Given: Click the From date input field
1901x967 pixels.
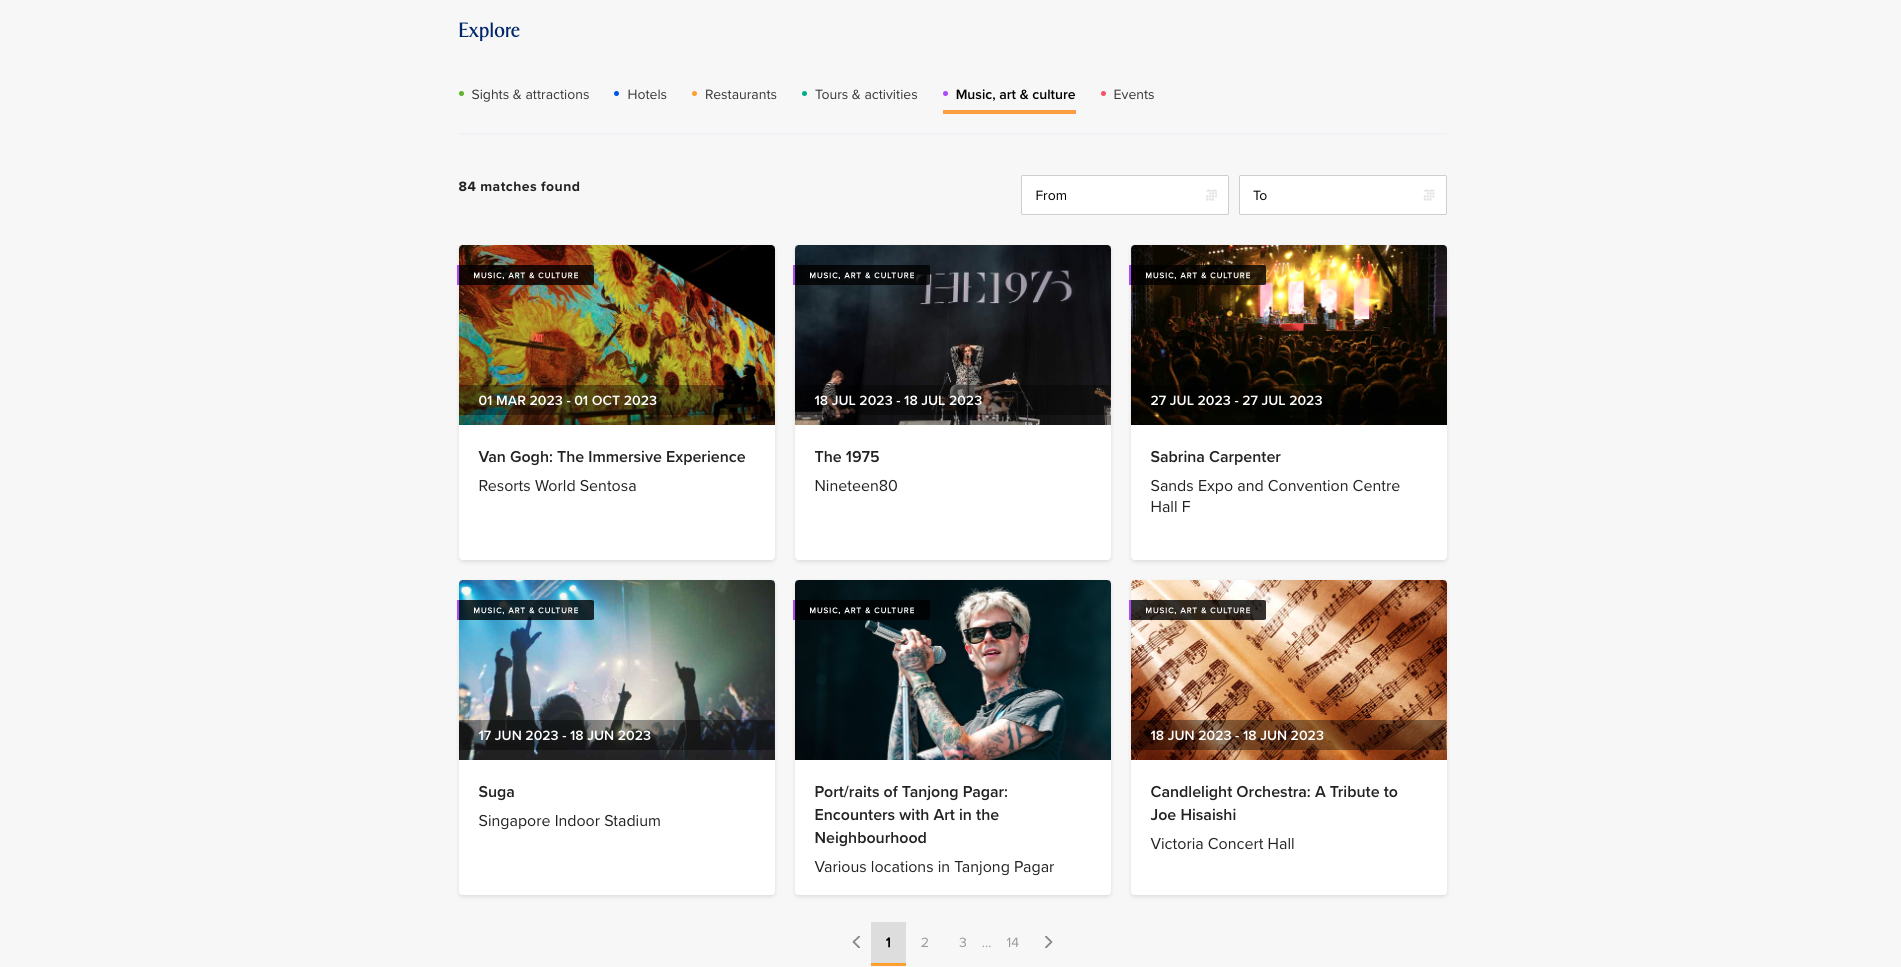Looking at the screenshot, I should pos(1110,196).
